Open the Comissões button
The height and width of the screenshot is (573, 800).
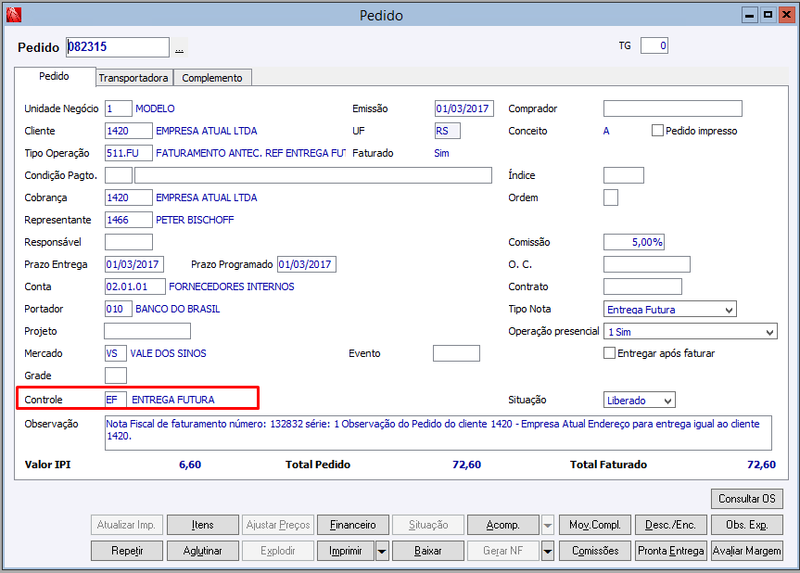595,551
